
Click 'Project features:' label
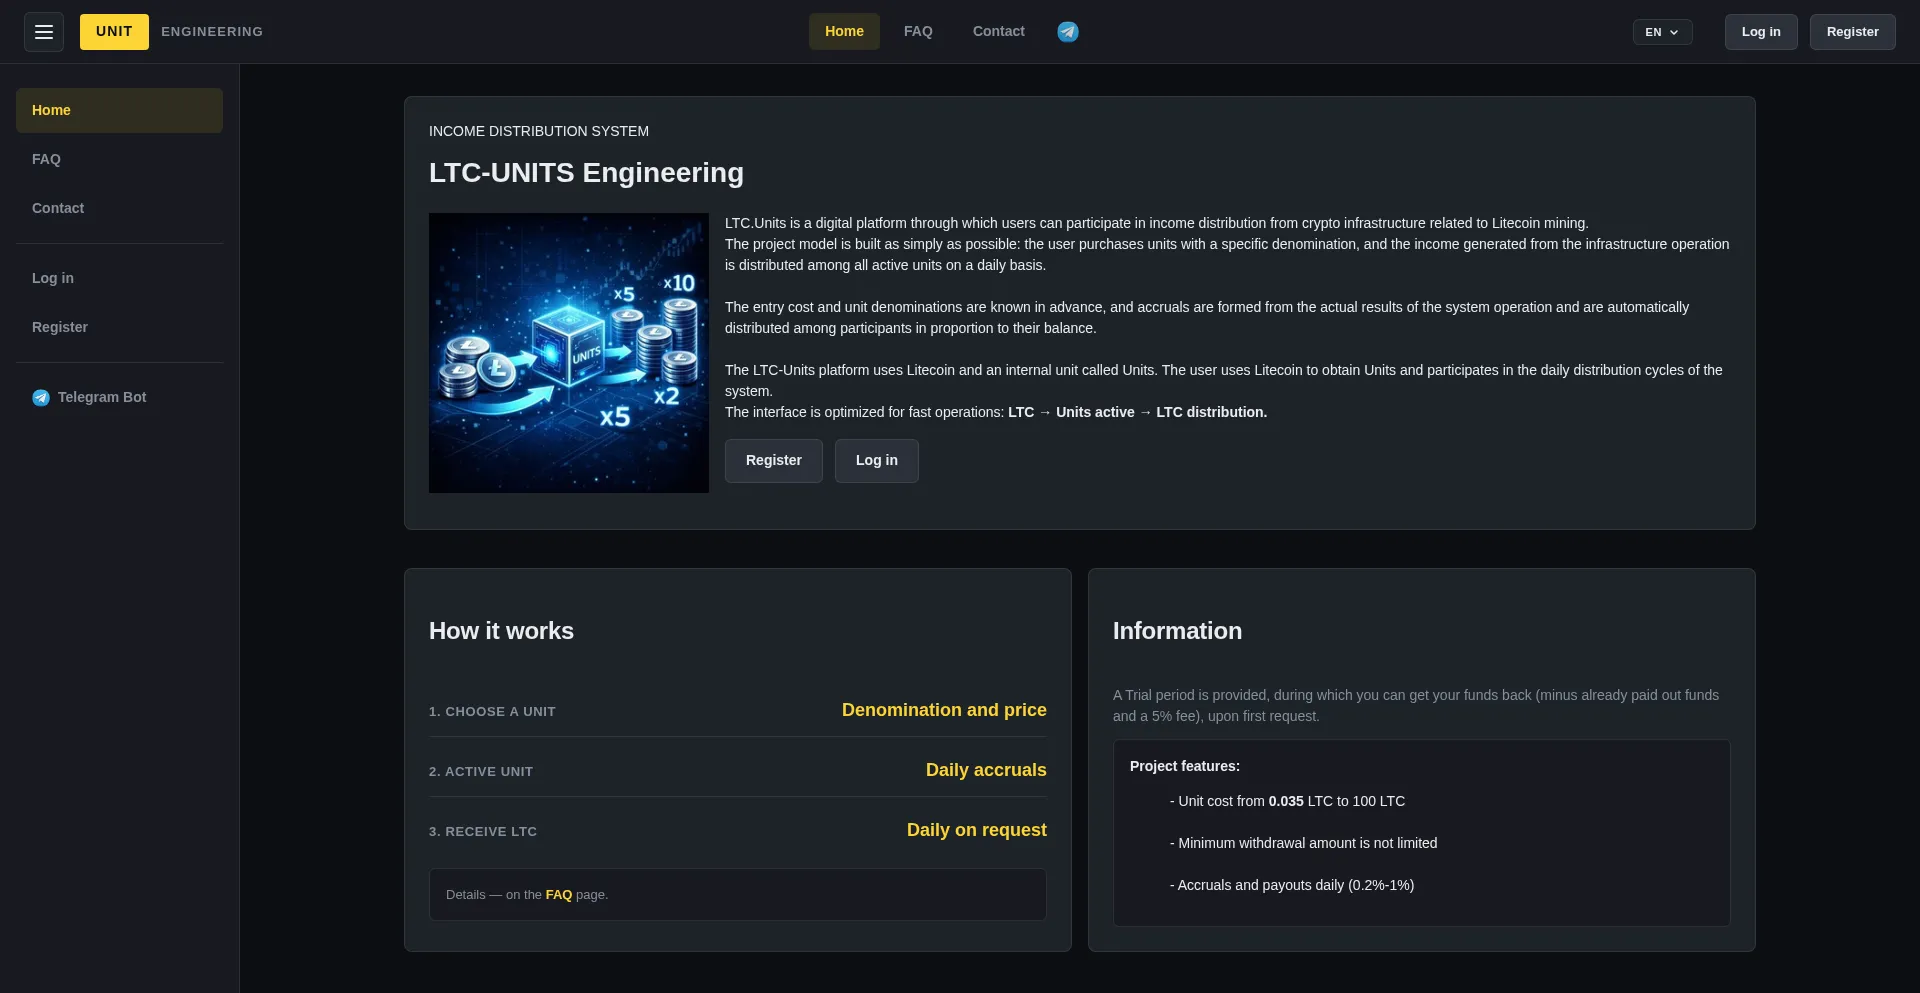pos(1185,766)
